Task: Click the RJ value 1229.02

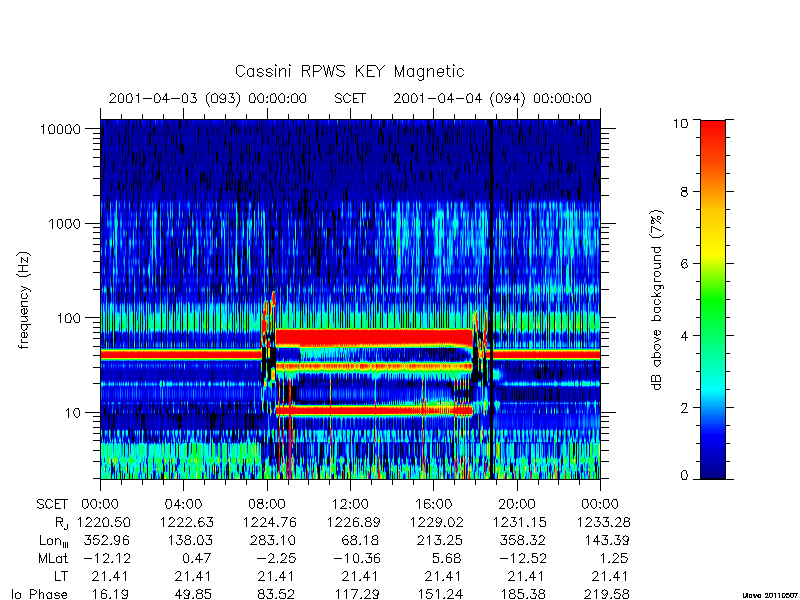Action: (x=437, y=522)
